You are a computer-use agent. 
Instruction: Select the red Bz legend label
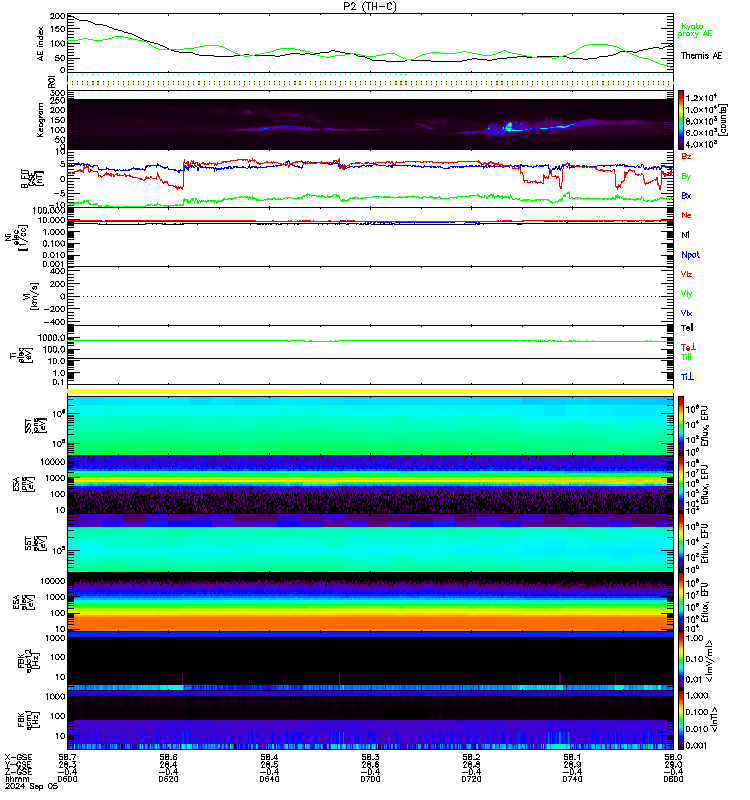(686, 156)
